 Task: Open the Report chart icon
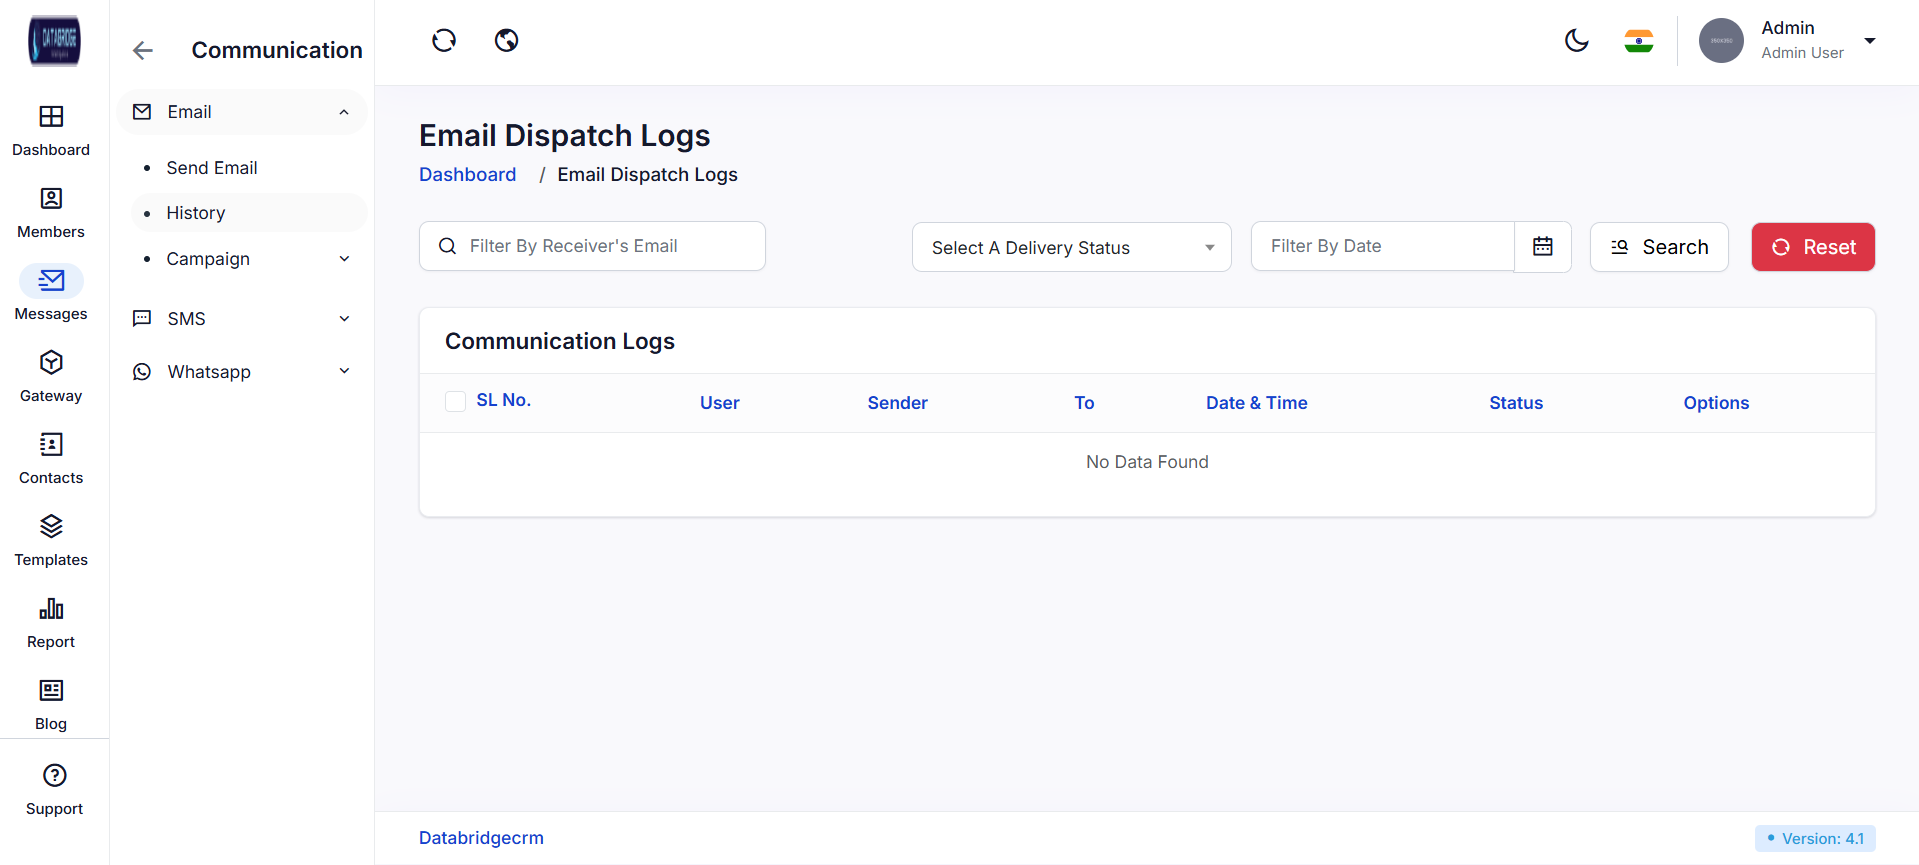pos(51,609)
